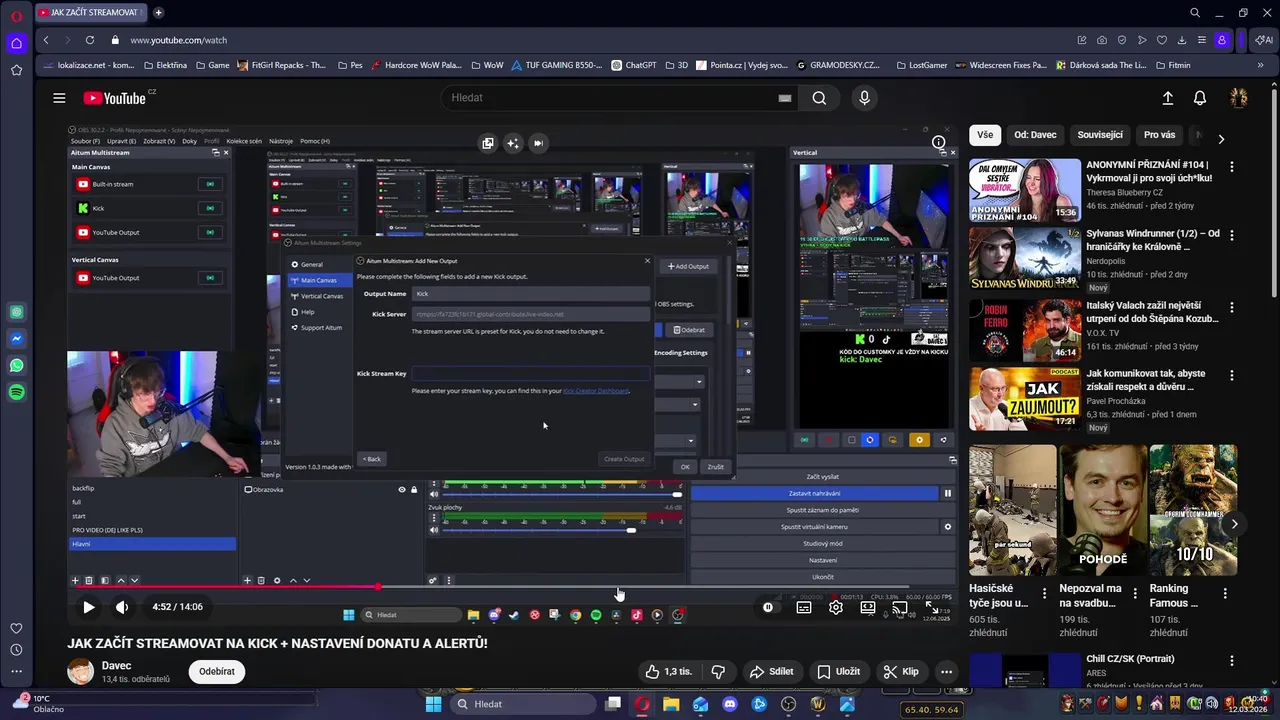Image resolution: width=1280 pixels, height=720 pixels.
Task: Open the video player settings gear
Action: [x=836, y=607]
